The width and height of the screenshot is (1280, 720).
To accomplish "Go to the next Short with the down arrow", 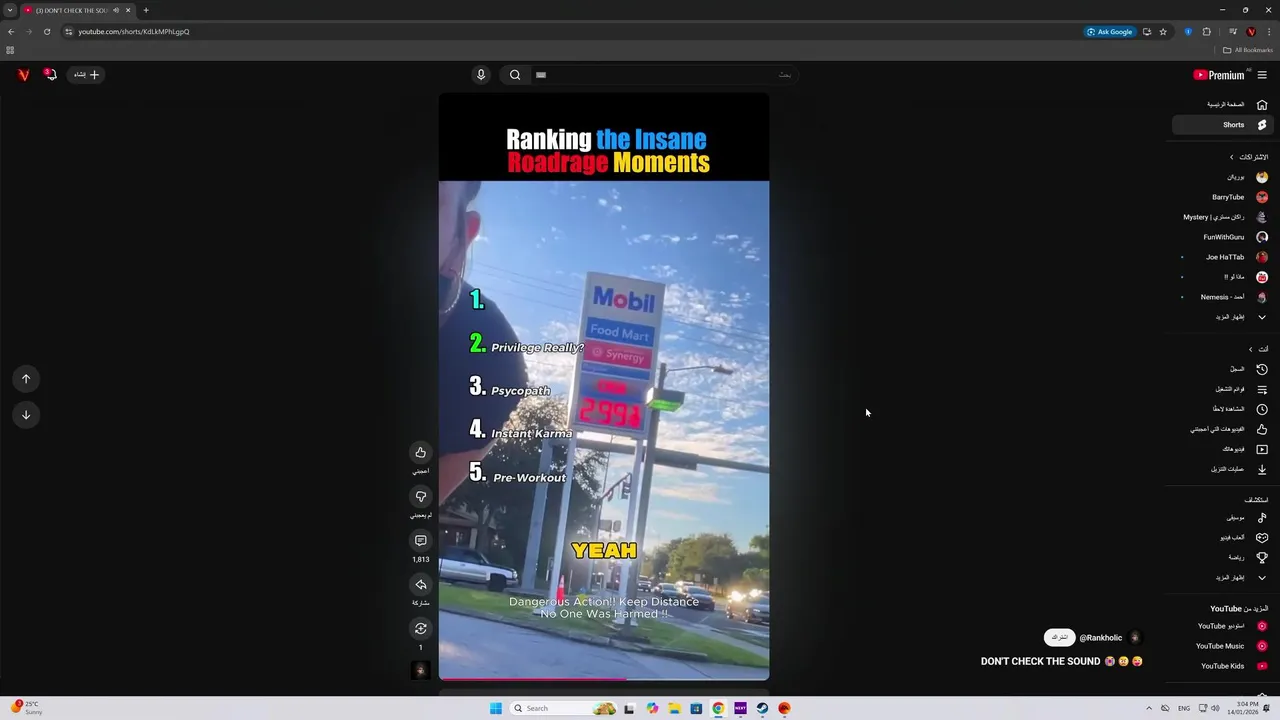I will (x=26, y=414).
